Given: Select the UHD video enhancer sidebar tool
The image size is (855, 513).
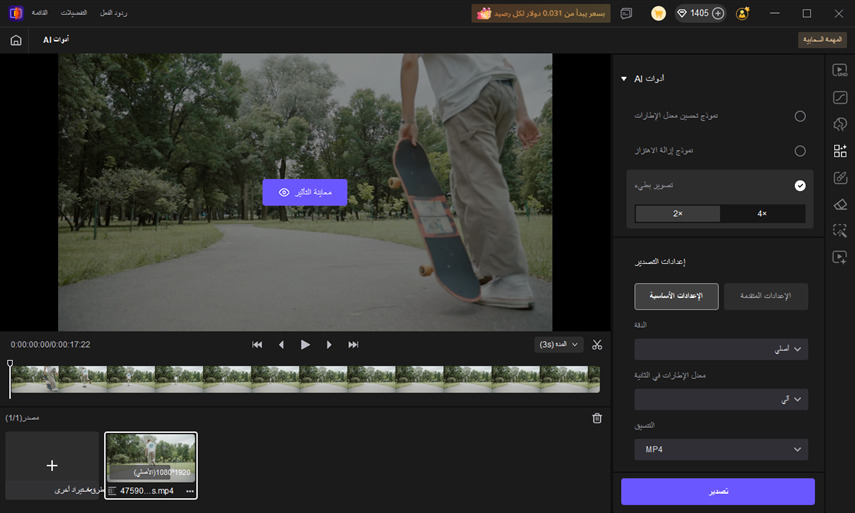Looking at the screenshot, I should pos(840,70).
